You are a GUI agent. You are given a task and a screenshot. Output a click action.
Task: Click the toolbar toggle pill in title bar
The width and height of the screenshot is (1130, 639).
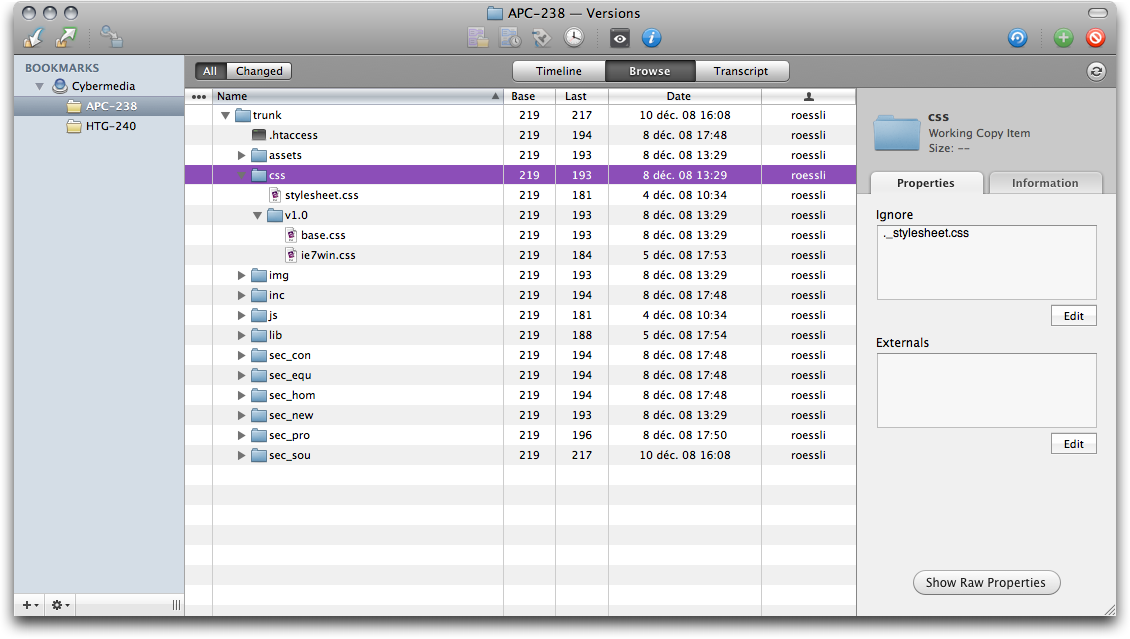point(1098,13)
